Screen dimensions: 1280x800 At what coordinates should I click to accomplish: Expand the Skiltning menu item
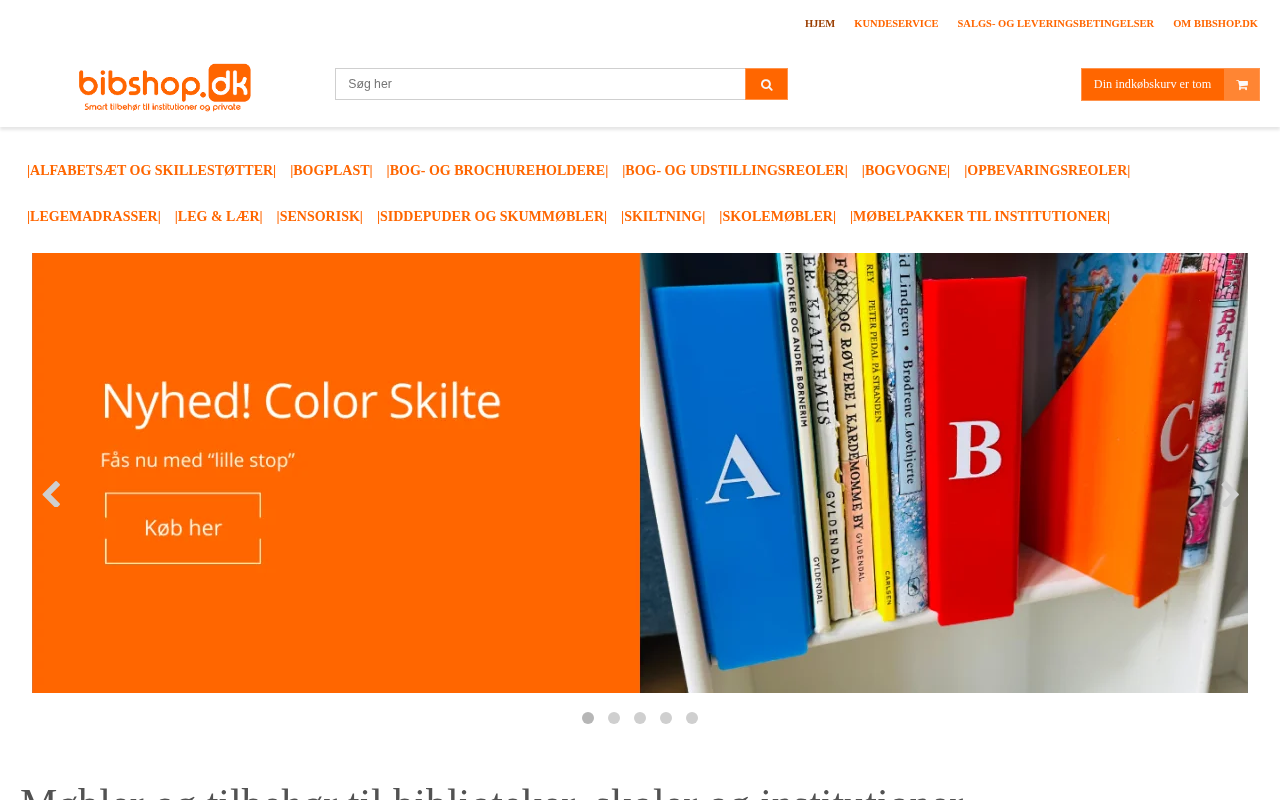coord(663,217)
